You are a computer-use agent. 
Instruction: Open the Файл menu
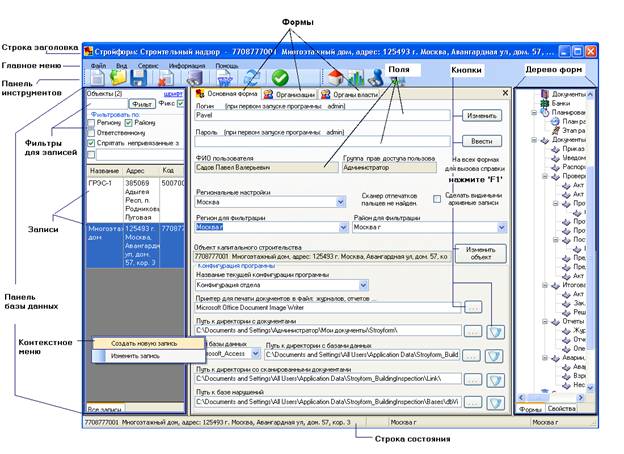98,66
